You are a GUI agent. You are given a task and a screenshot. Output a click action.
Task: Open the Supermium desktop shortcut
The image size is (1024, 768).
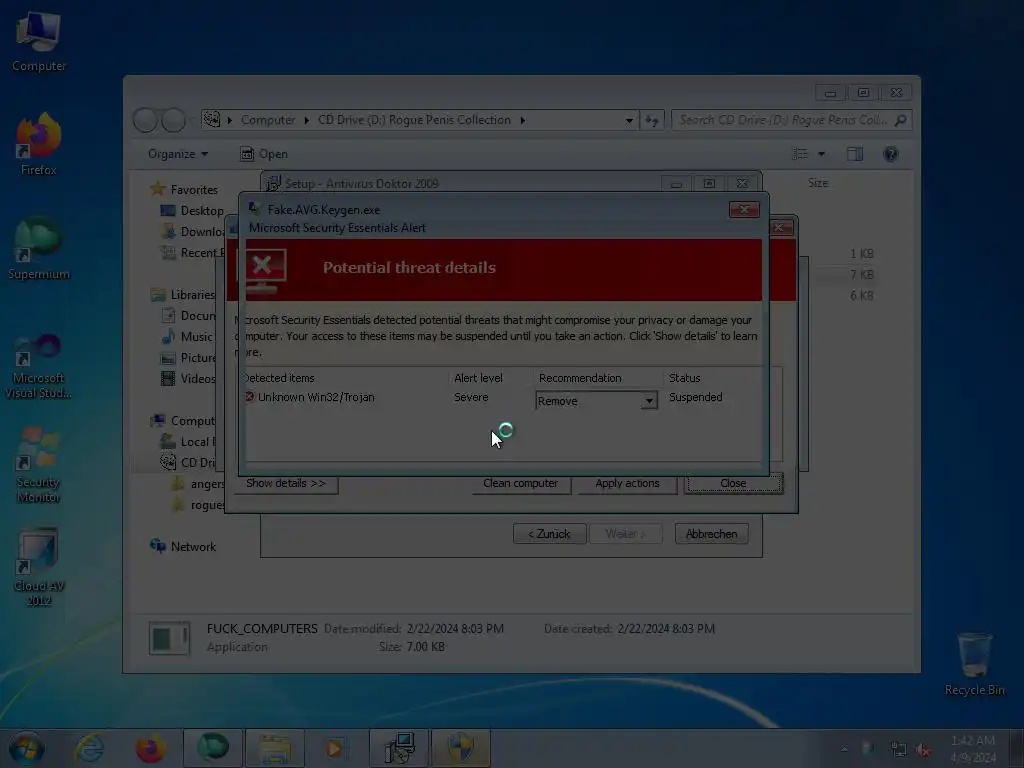39,249
